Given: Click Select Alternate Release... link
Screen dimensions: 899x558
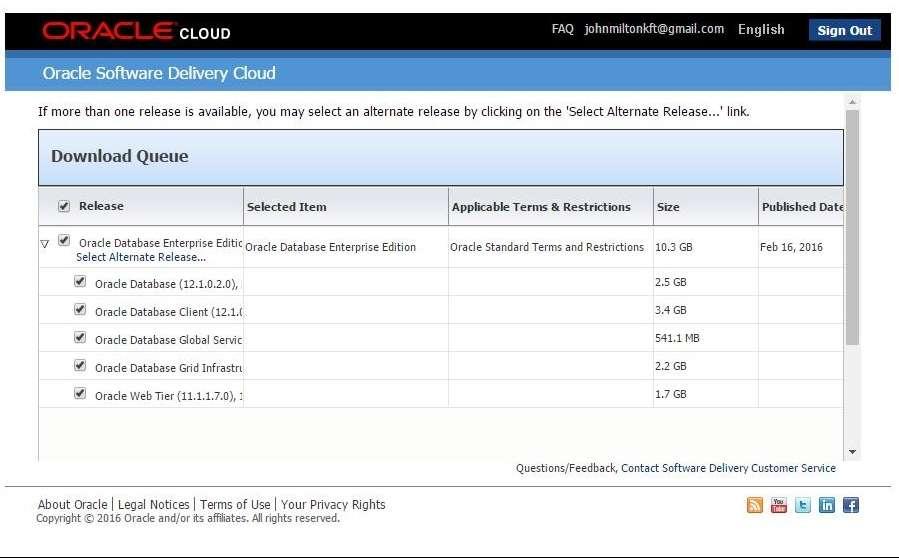Looking at the screenshot, I should click(140, 257).
